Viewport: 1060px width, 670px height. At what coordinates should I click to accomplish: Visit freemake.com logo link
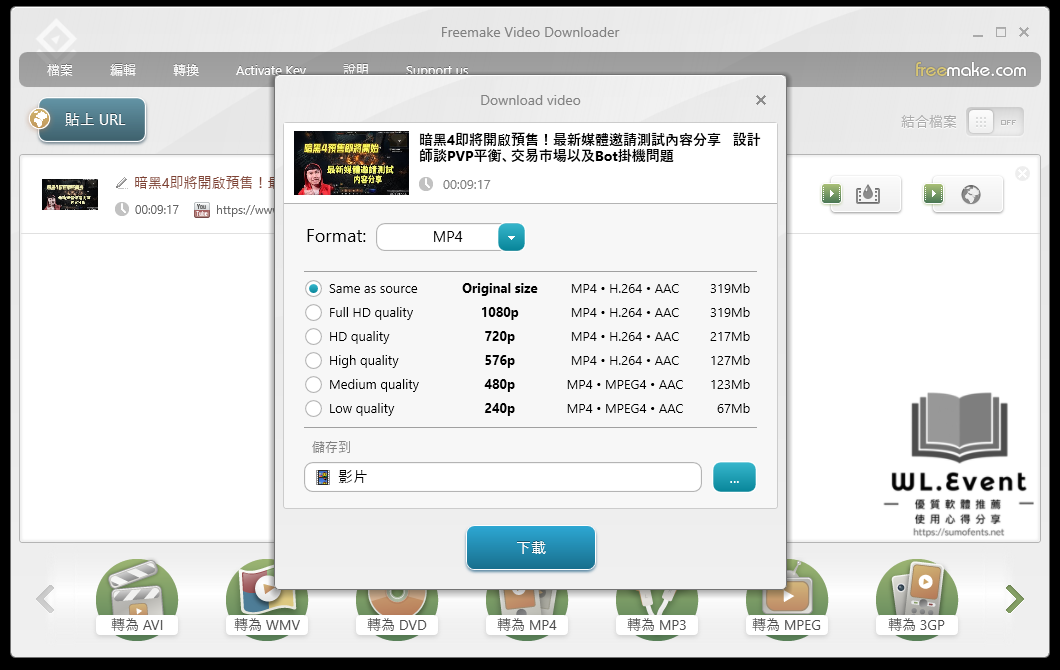click(970, 70)
